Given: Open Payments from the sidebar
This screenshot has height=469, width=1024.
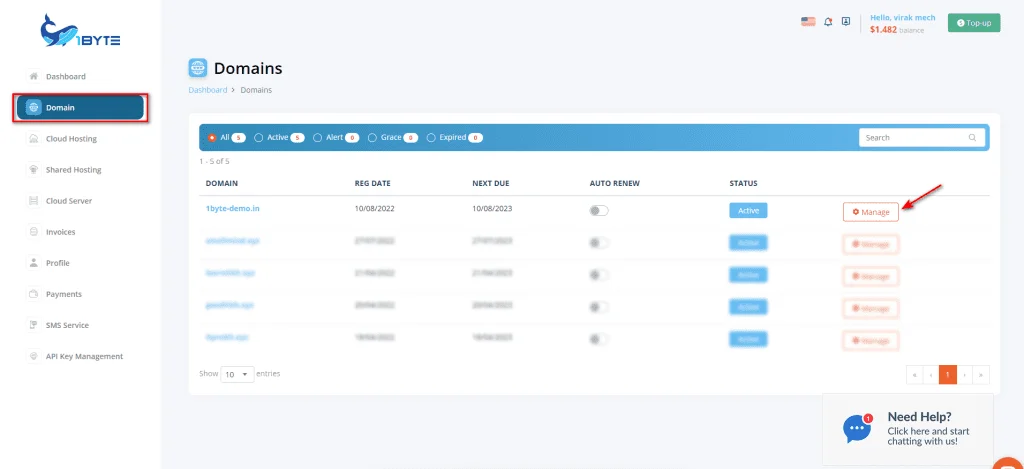Looking at the screenshot, I should [63, 294].
